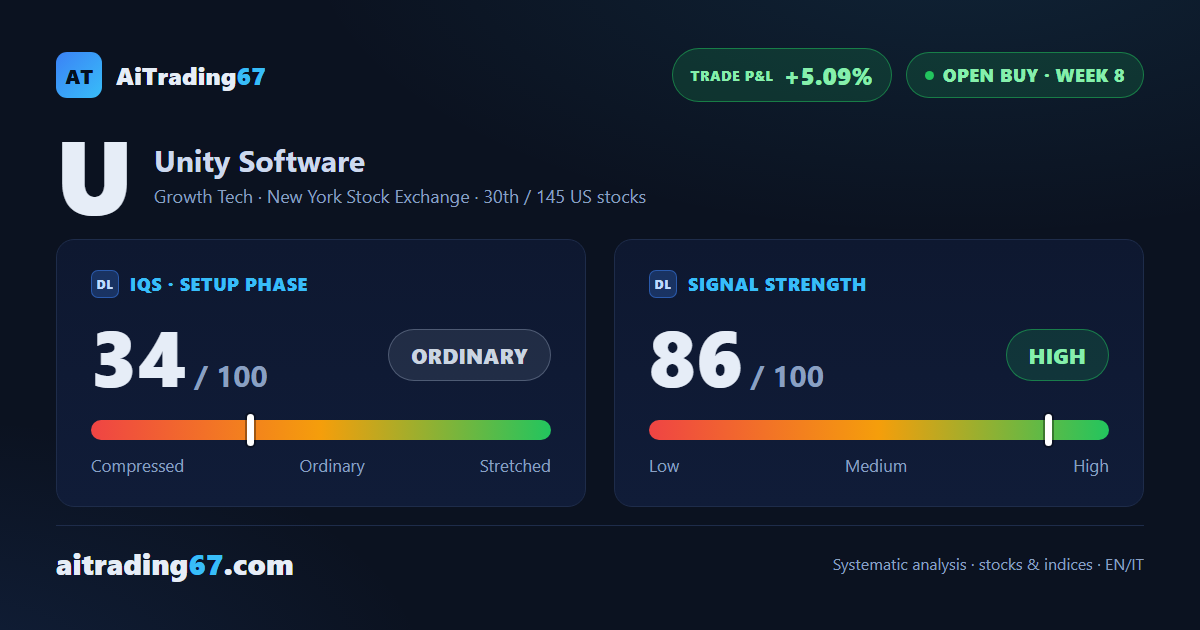Click the HIGH status pill
1200x630 pixels.
[1057, 355]
